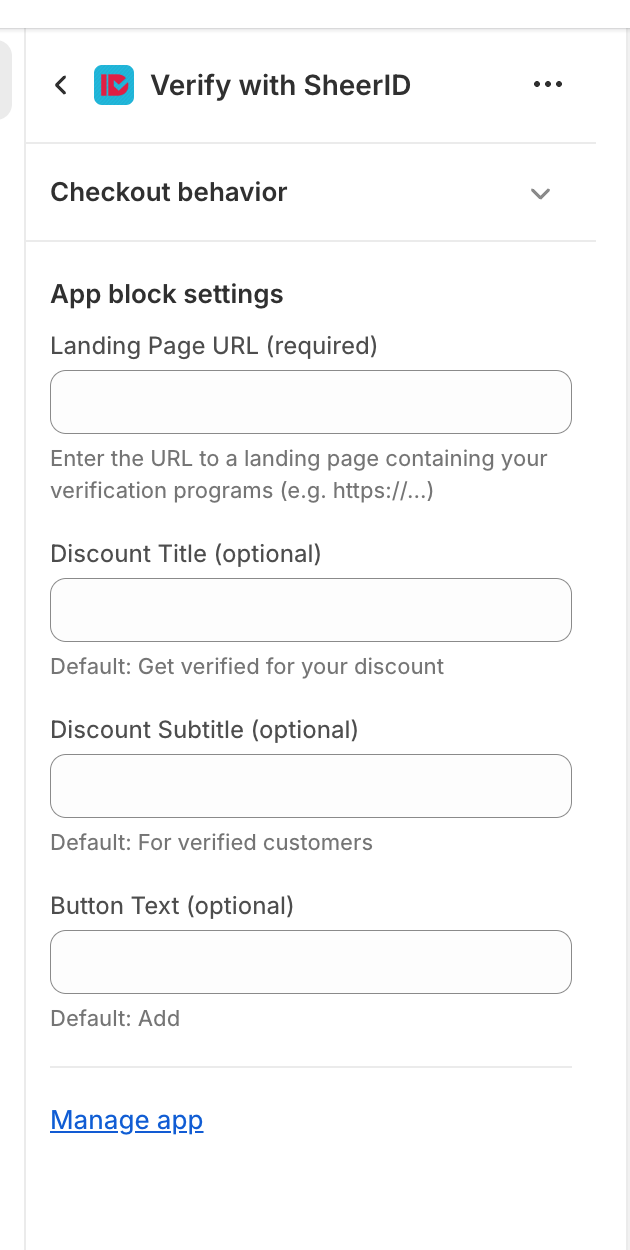Image resolution: width=630 pixels, height=1250 pixels.
Task: Click the "Landing Page URL (required)" label
Action: [x=214, y=346]
